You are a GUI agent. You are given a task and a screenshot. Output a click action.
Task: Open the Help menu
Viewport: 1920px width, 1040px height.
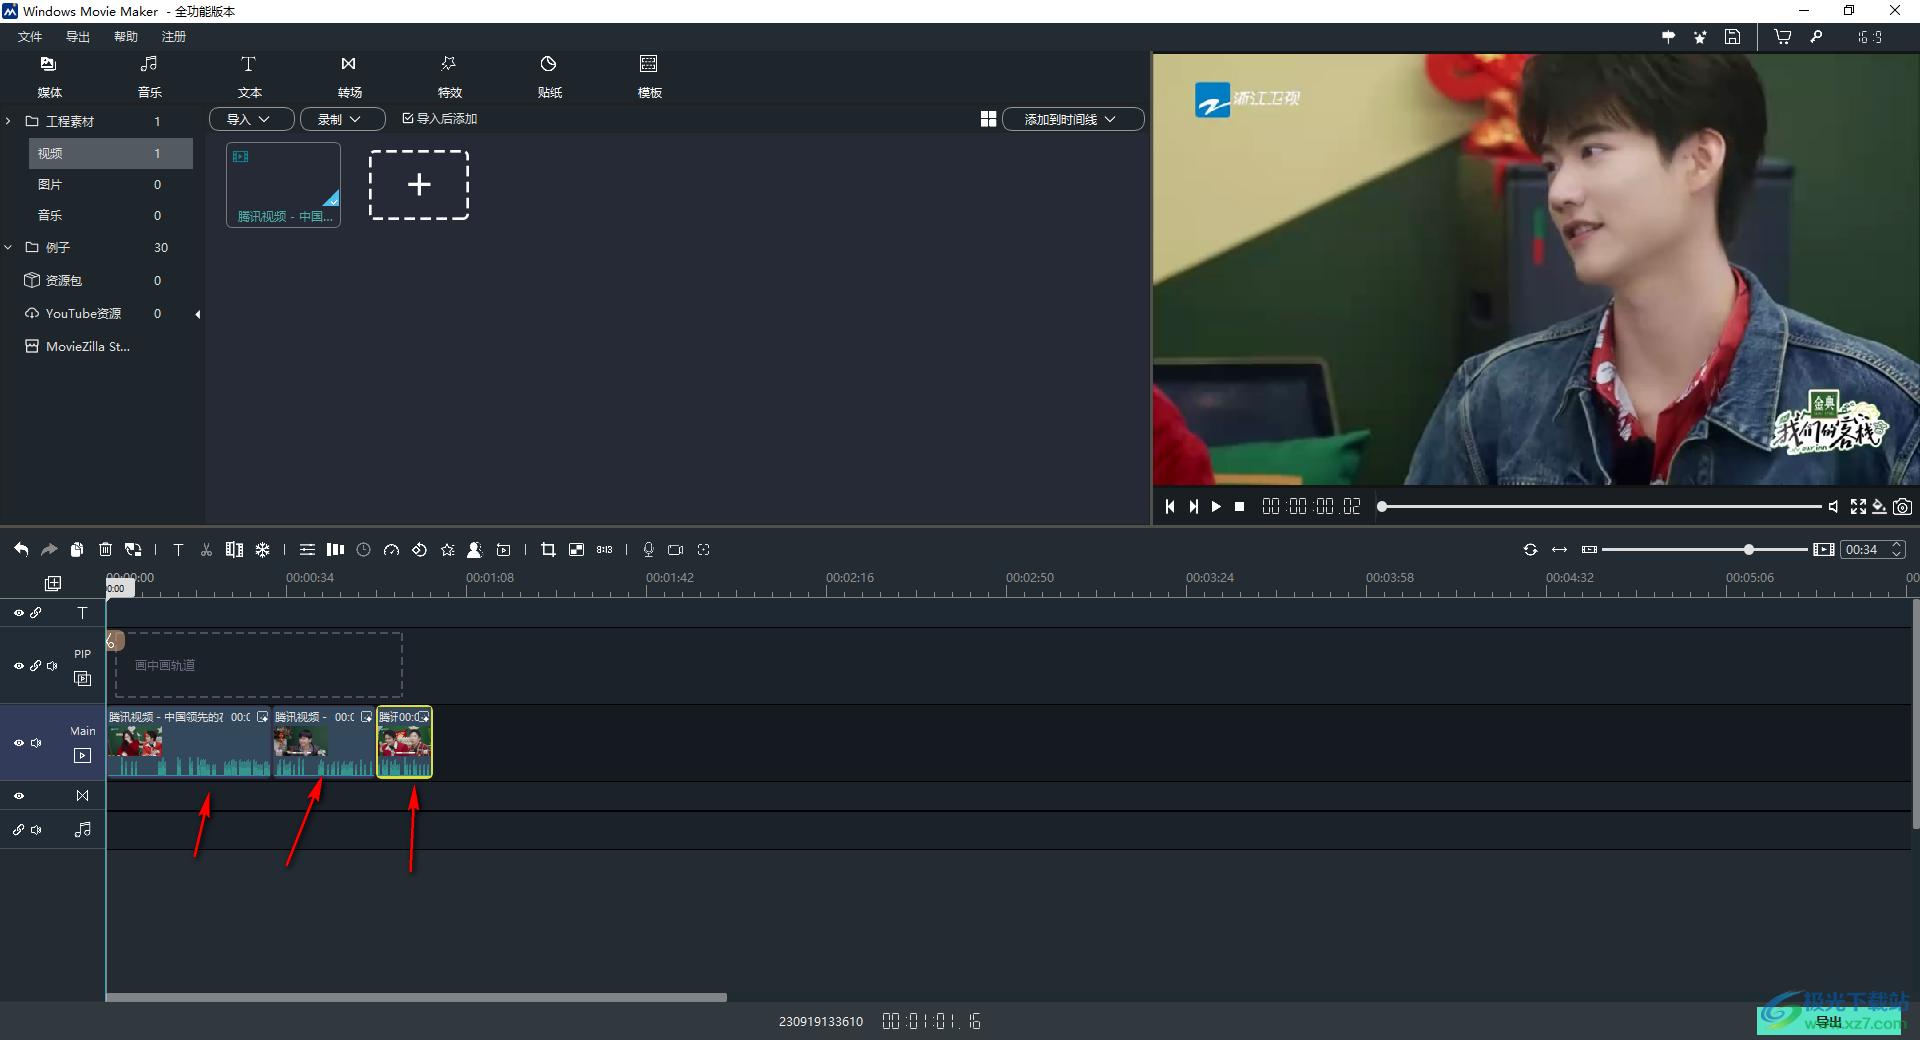(126, 37)
